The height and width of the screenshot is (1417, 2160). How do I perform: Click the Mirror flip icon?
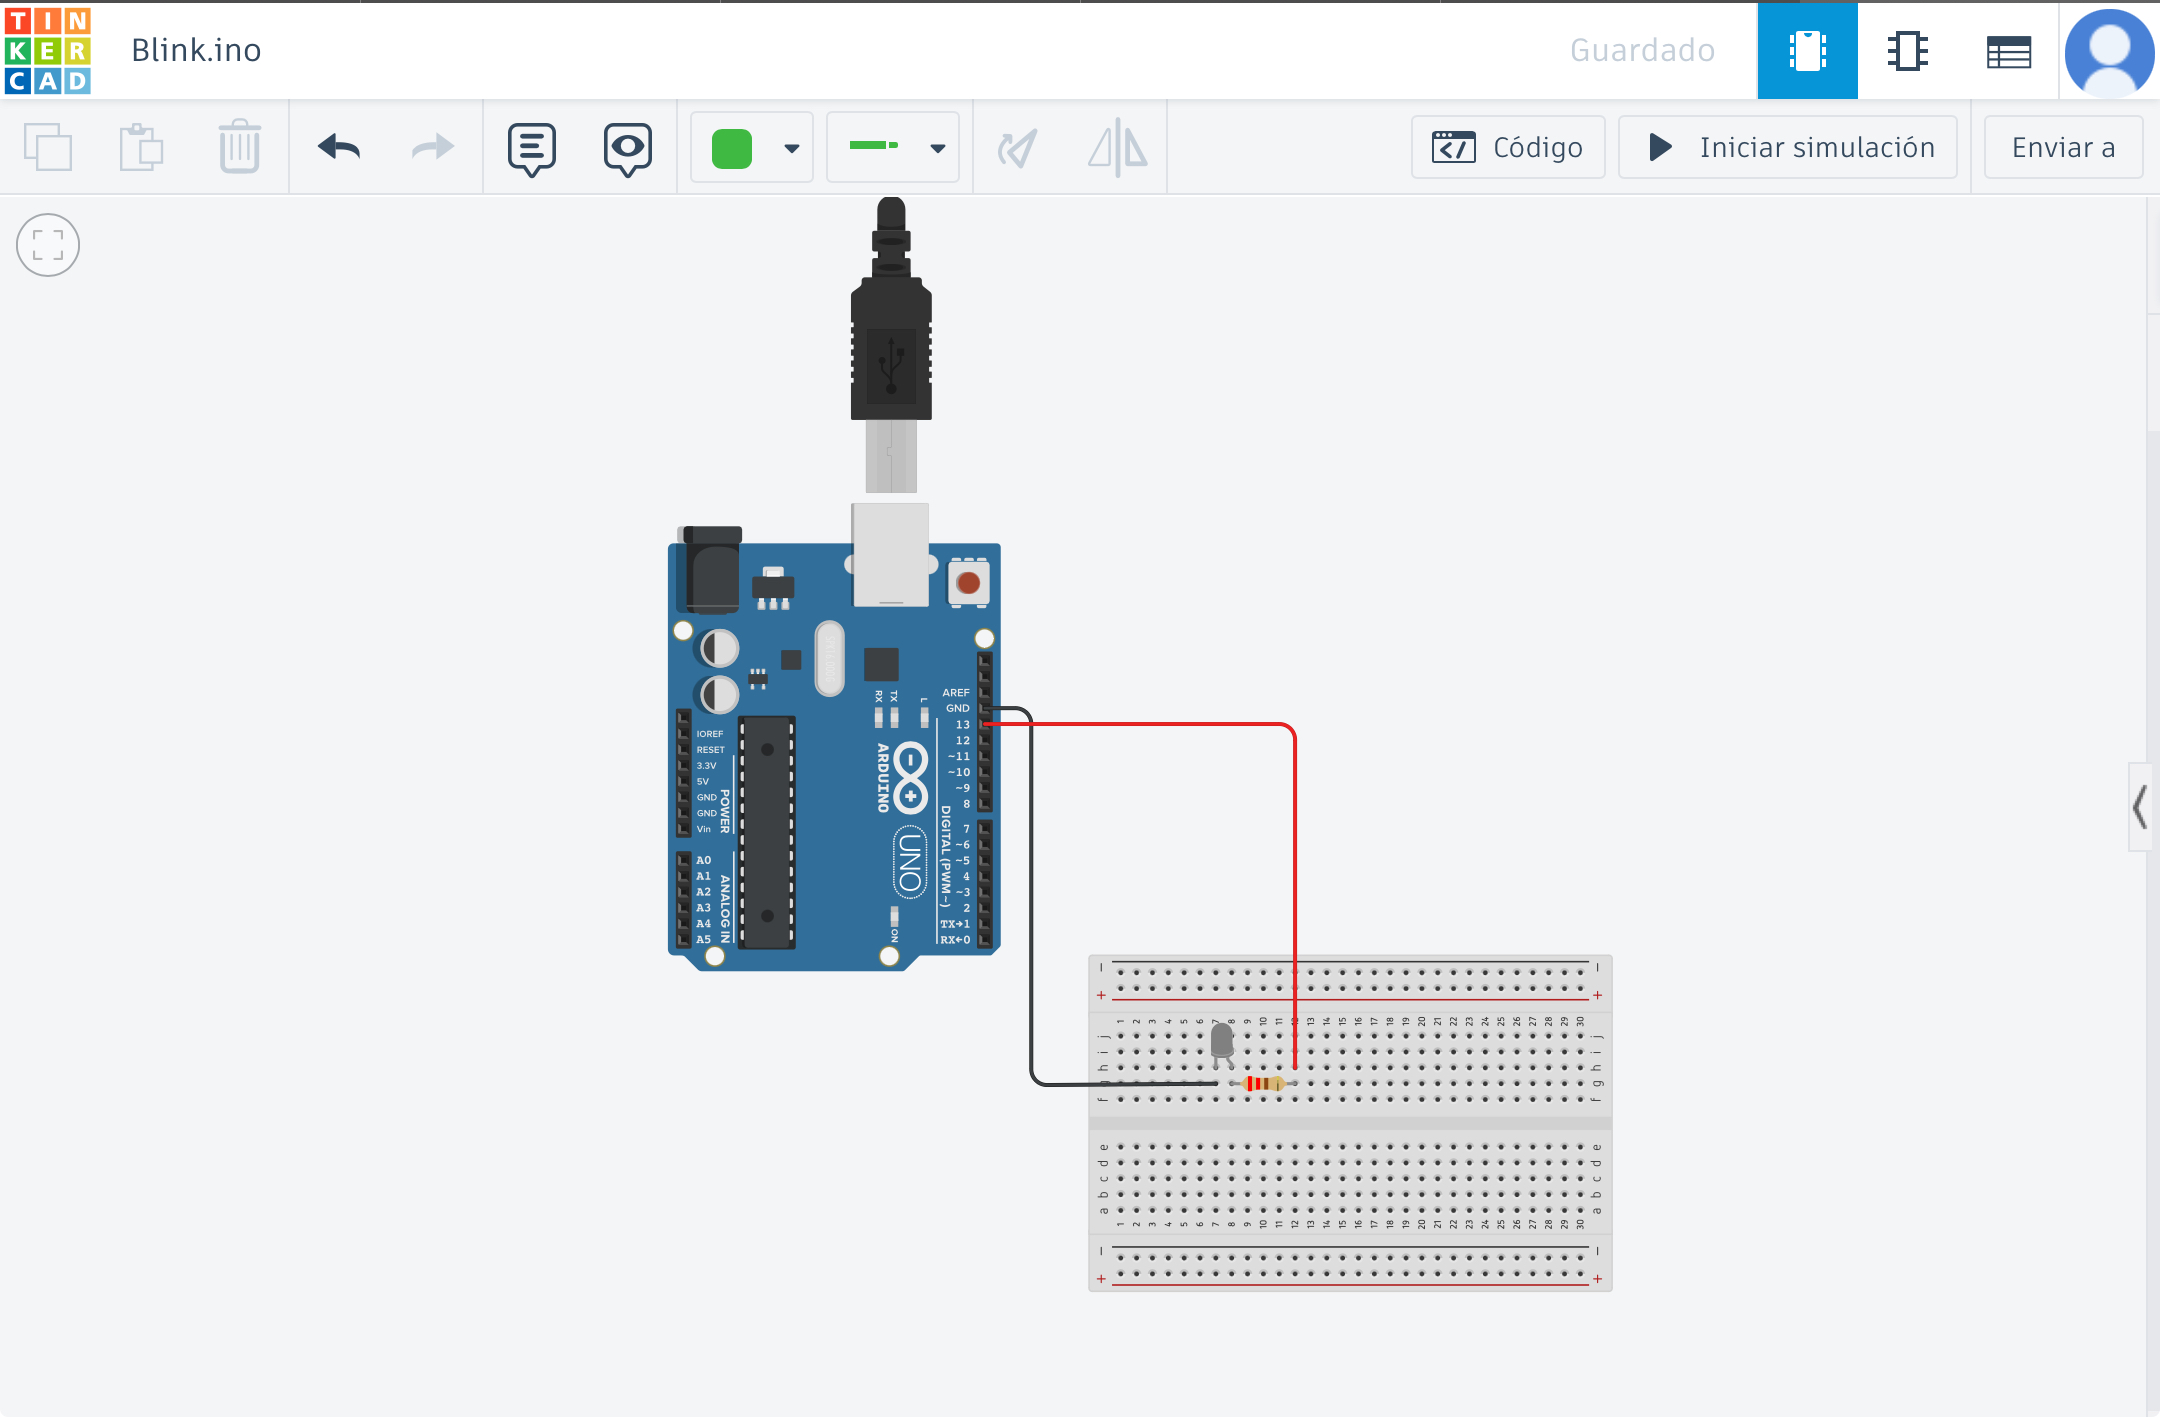click(x=1117, y=148)
